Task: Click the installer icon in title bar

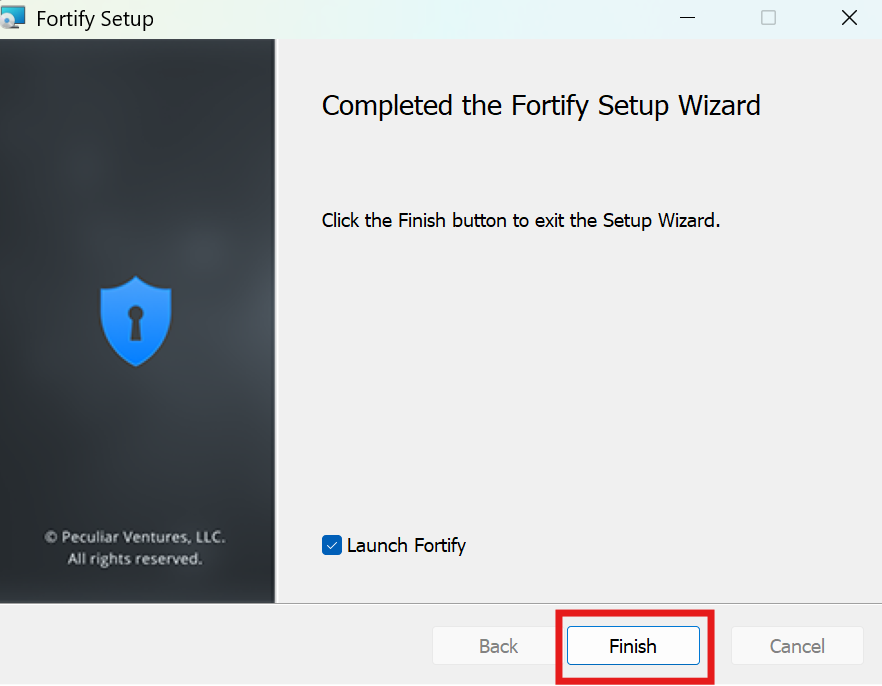Action: point(14,18)
